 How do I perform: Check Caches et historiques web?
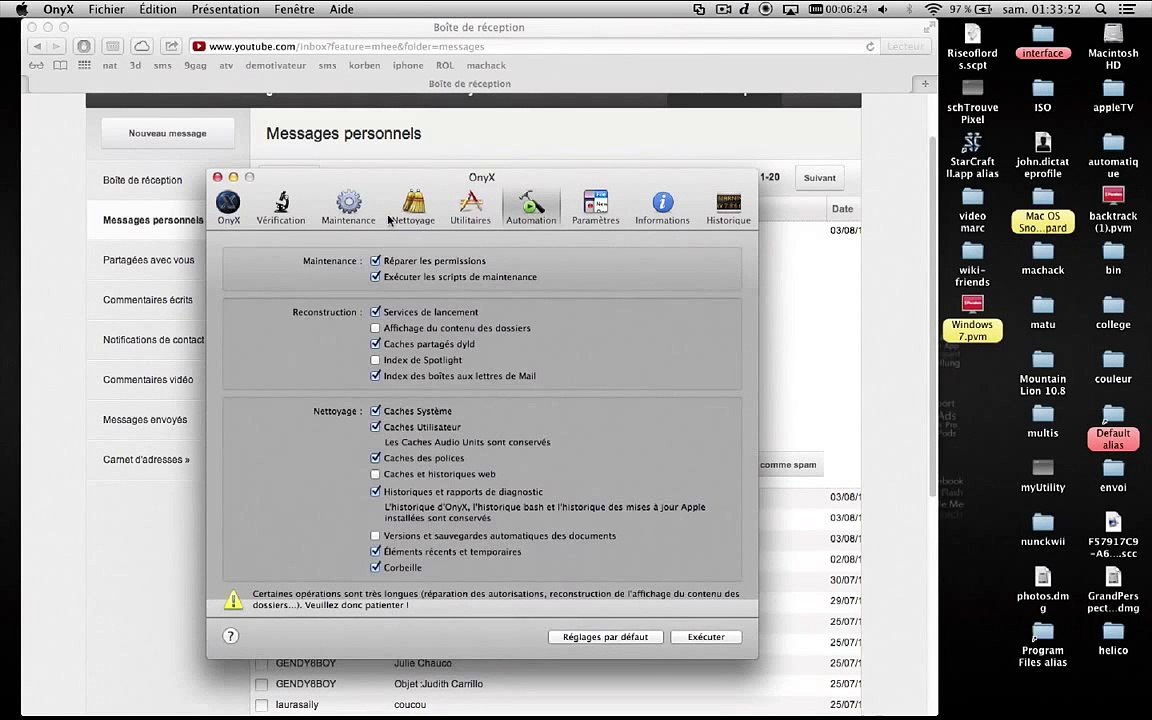[x=375, y=474]
